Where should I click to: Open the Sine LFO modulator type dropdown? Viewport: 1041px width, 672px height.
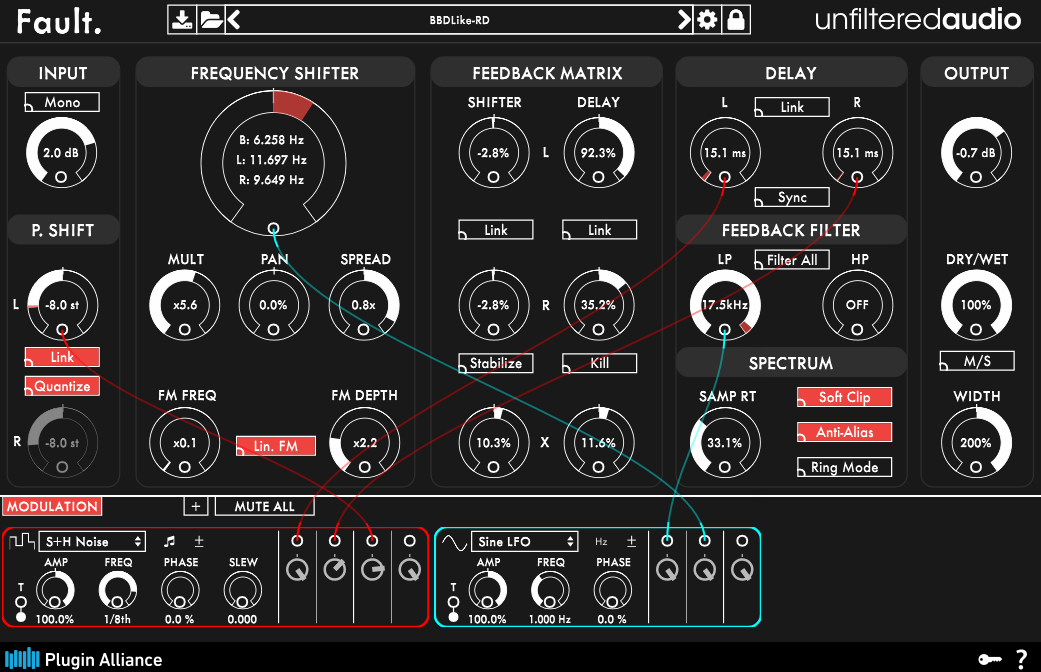(526, 542)
